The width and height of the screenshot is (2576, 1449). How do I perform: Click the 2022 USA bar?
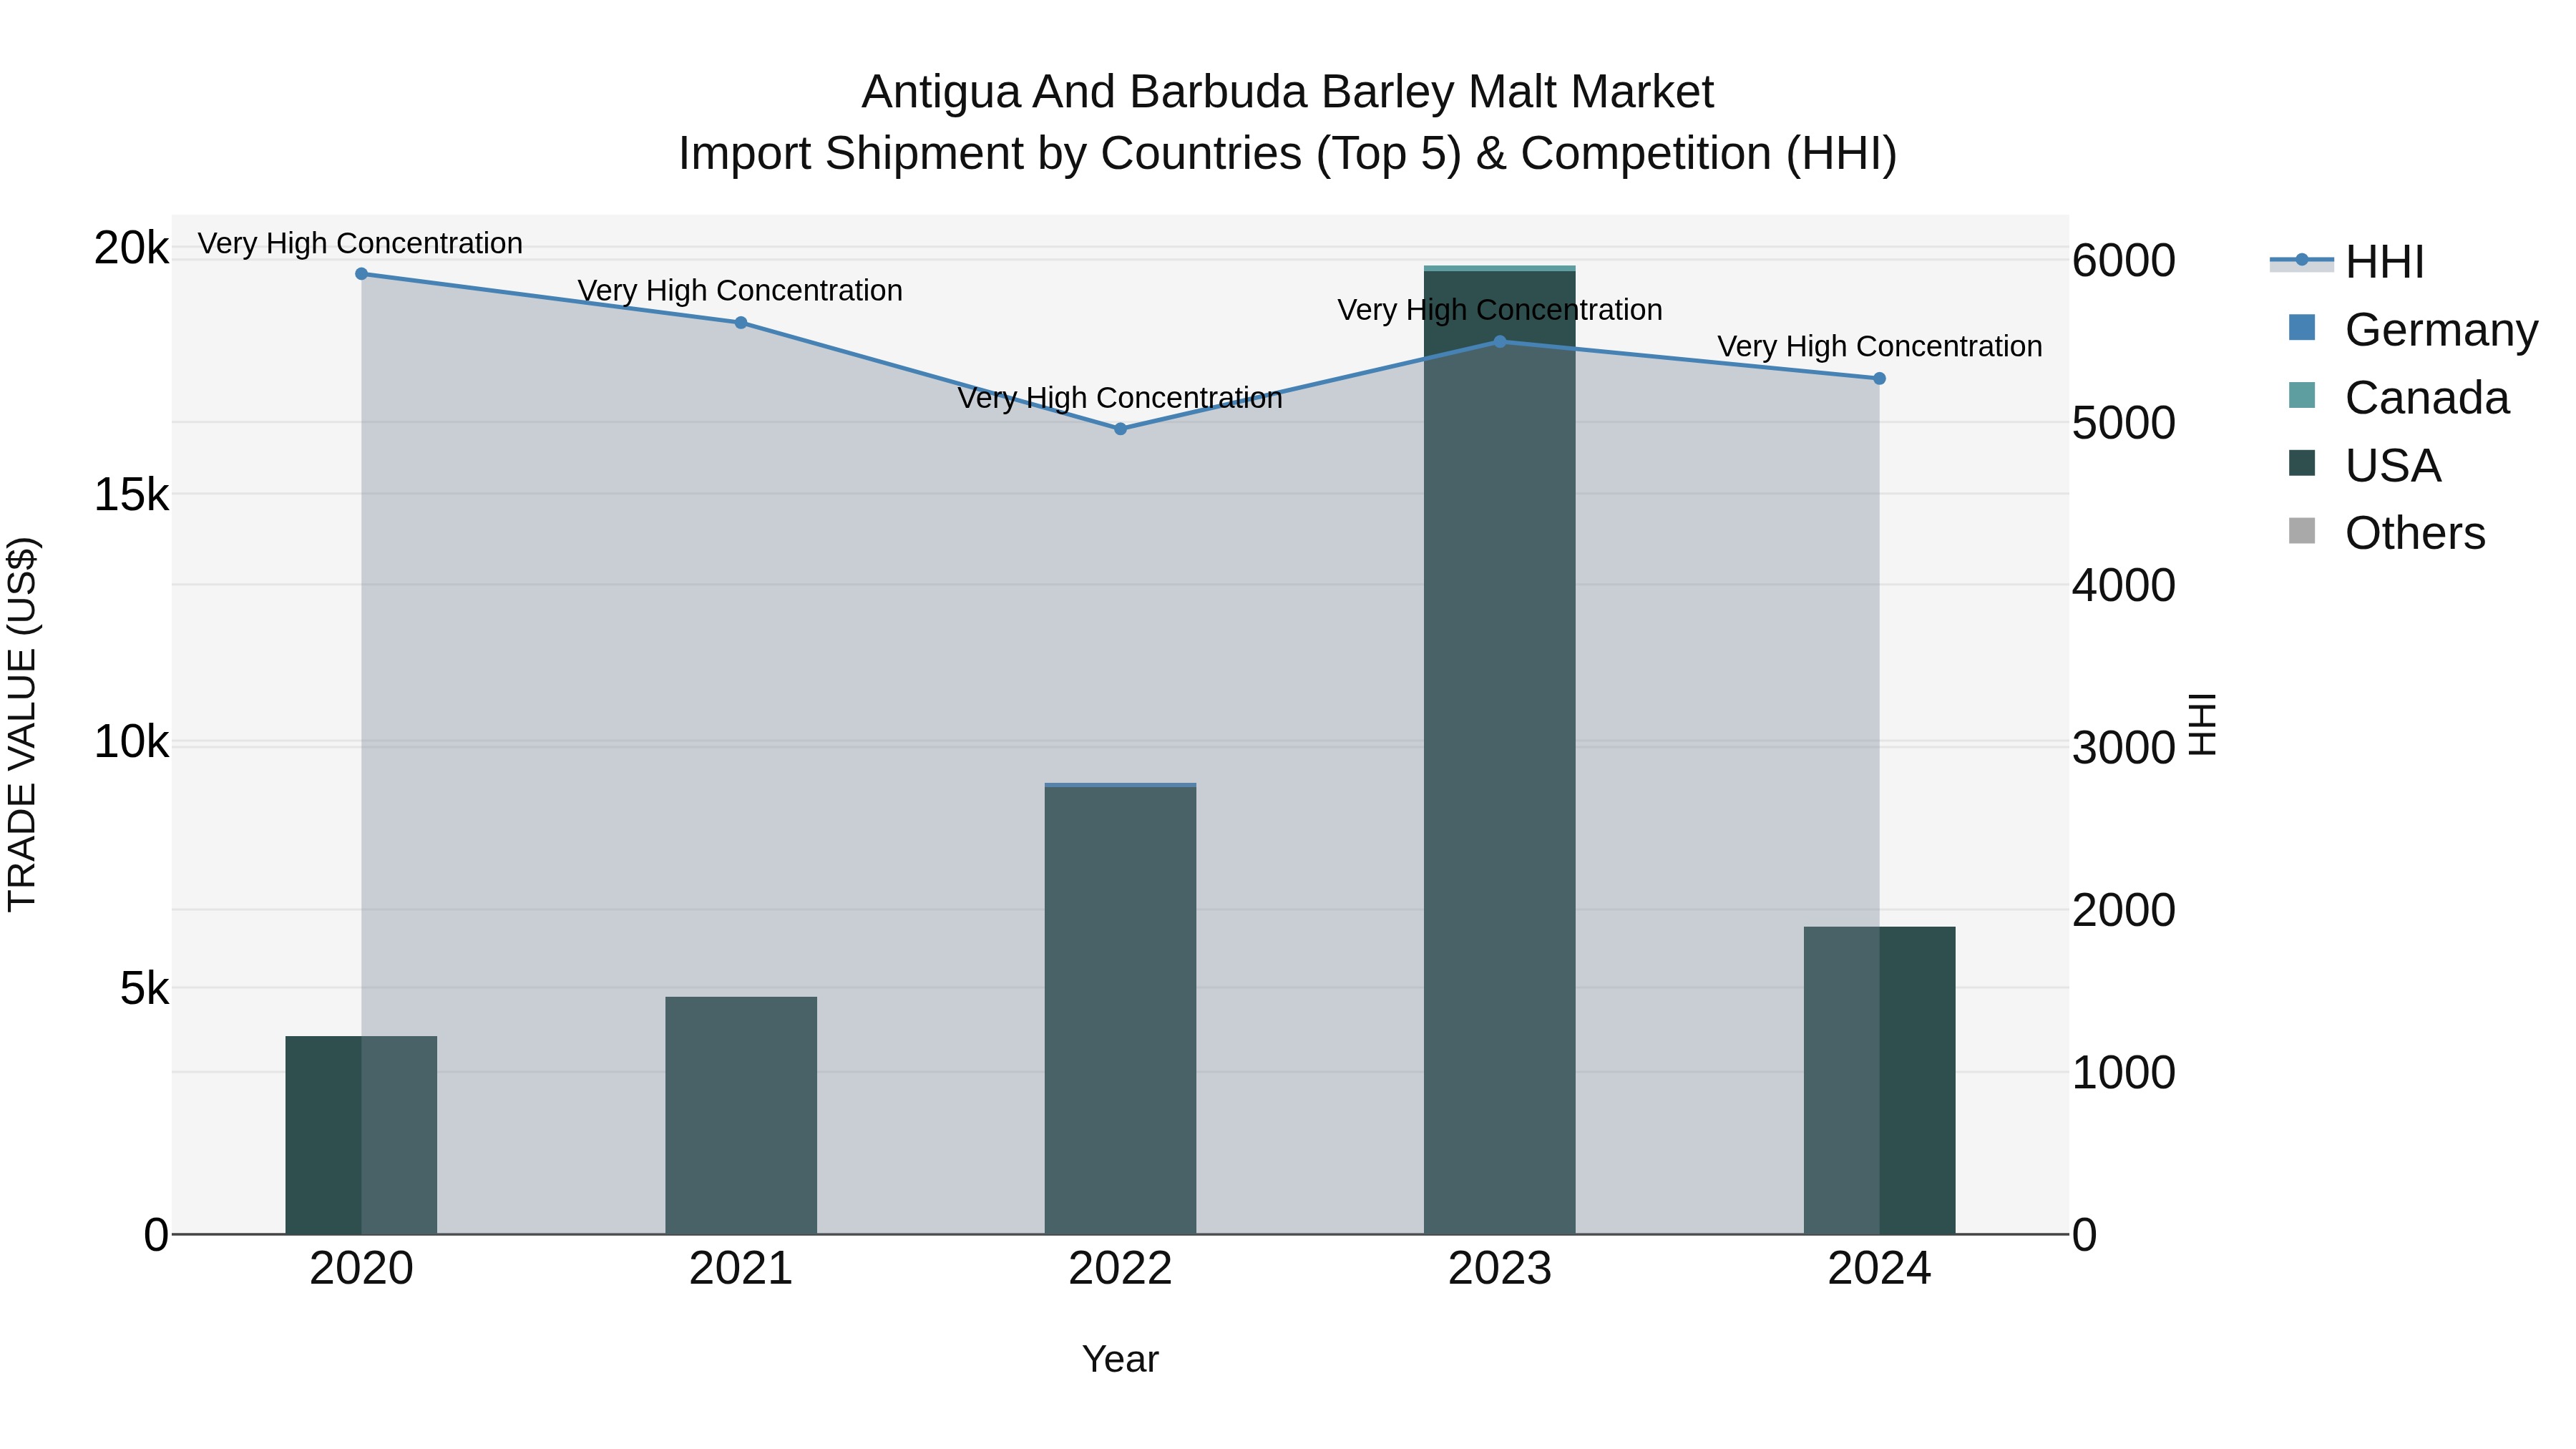pos(1120,1010)
